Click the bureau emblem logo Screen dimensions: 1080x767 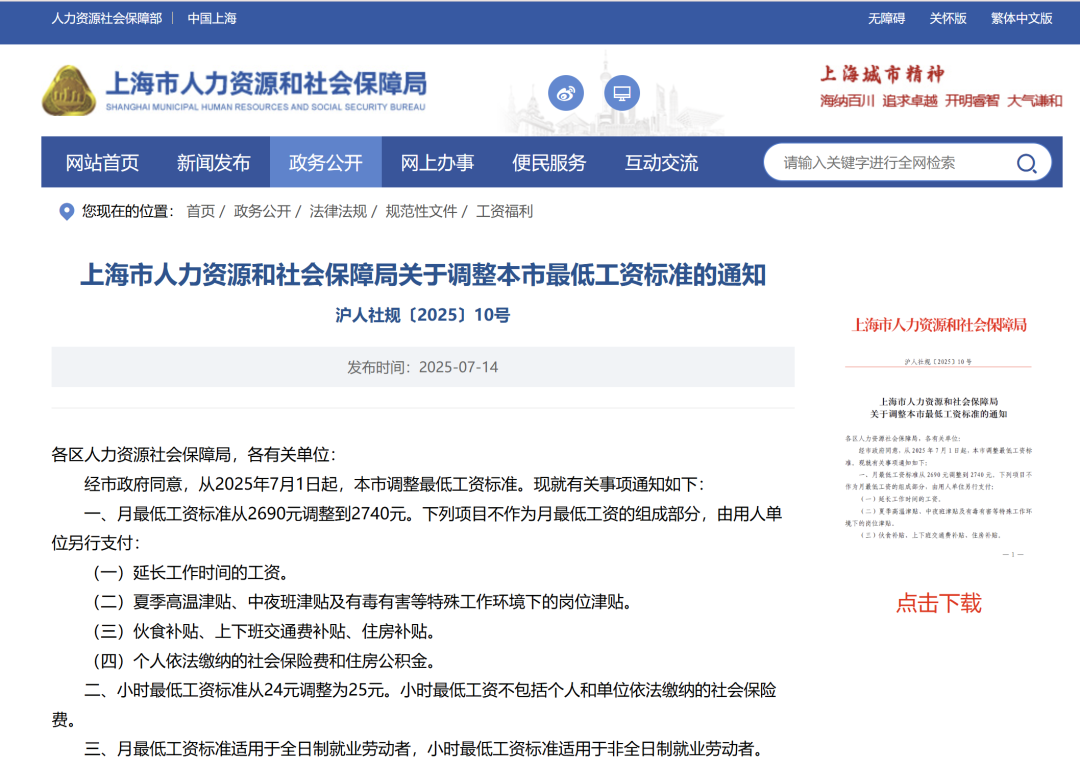point(68,91)
